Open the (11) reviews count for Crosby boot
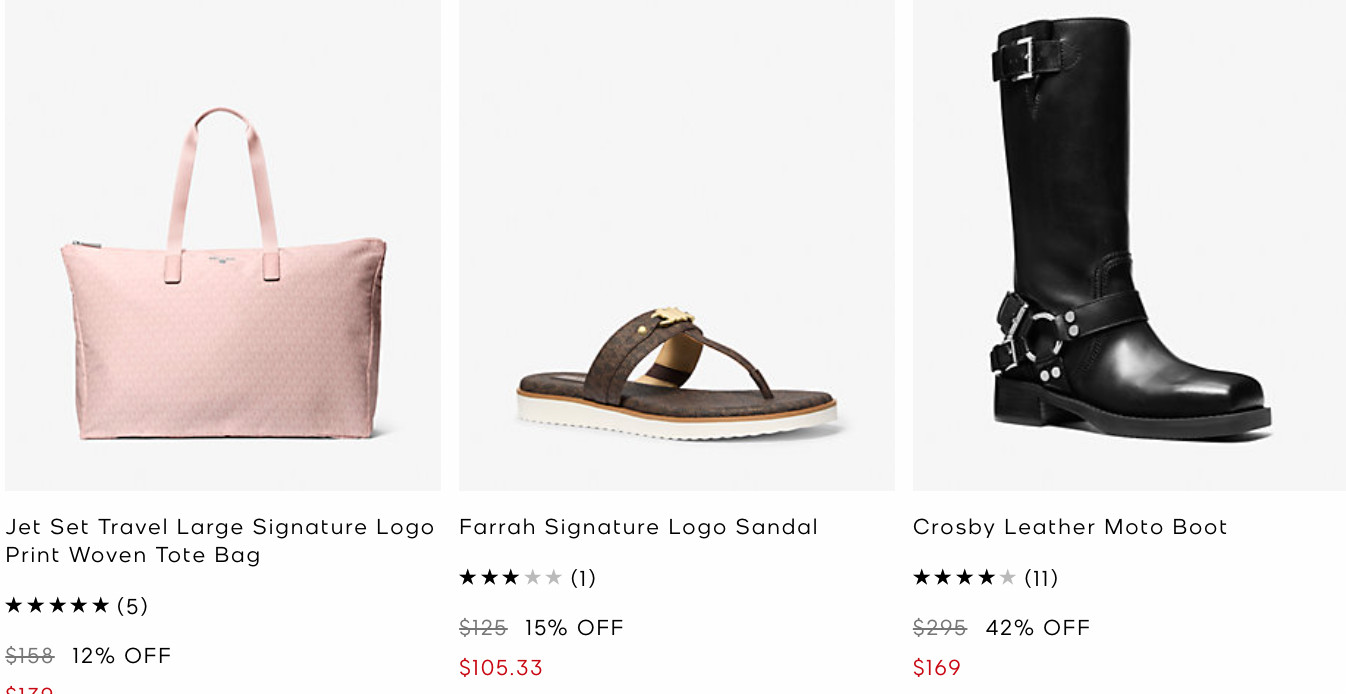Screen dimensions: 1346x694 click(x=1041, y=578)
